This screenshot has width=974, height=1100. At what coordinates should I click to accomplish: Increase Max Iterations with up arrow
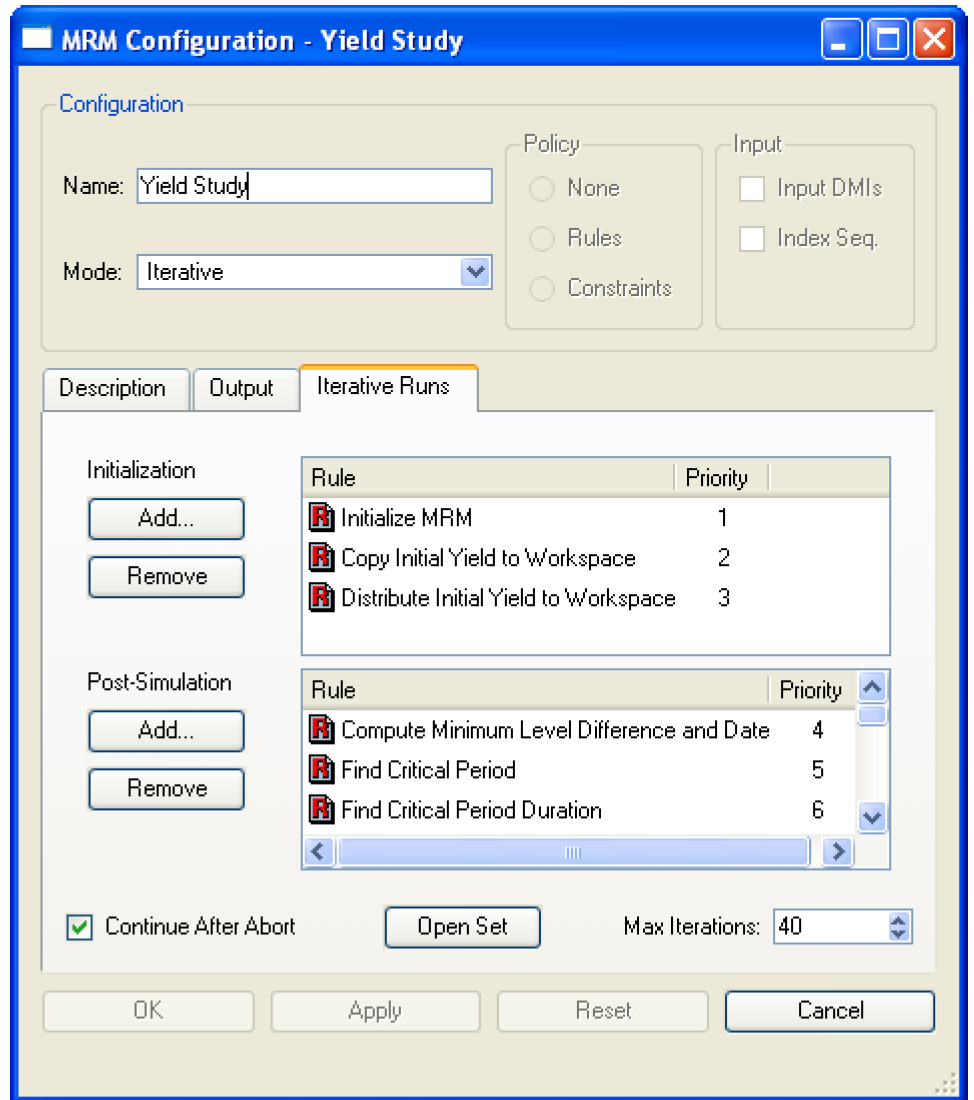898,920
